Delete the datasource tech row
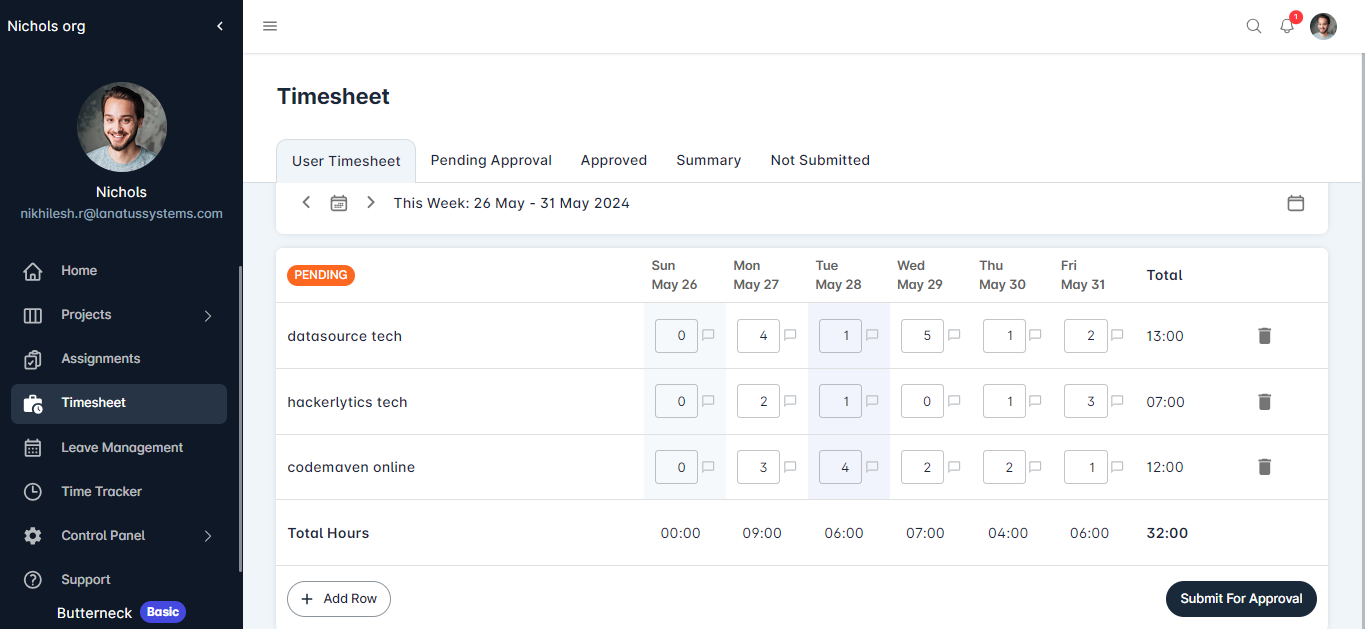Screen dimensions: 1365x629 1264,336
